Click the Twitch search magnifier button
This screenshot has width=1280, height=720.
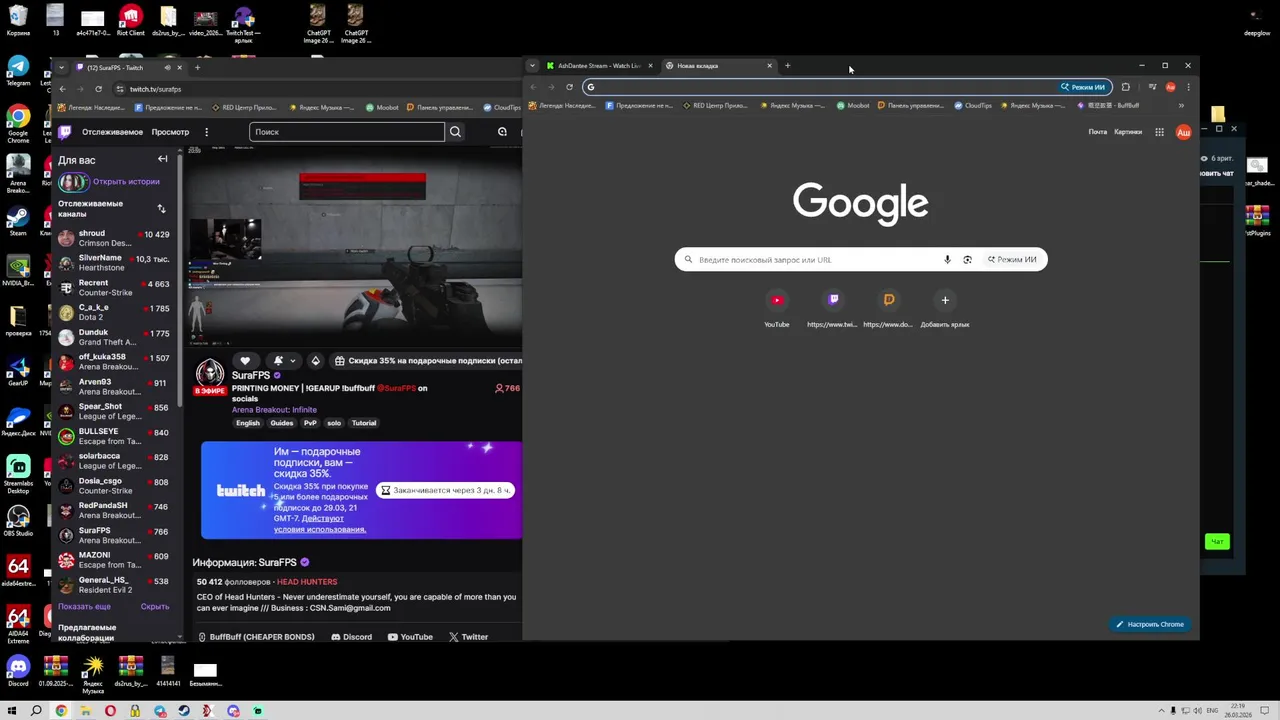[x=455, y=132]
